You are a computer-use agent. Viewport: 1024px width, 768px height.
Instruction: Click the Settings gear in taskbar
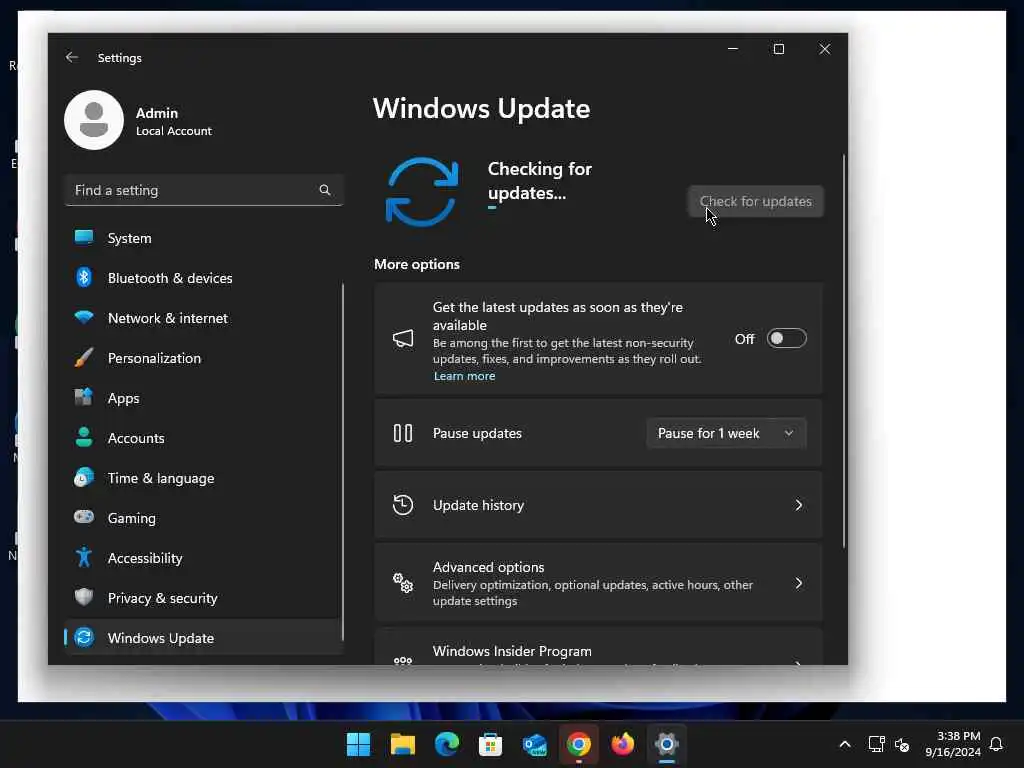(667, 744)
